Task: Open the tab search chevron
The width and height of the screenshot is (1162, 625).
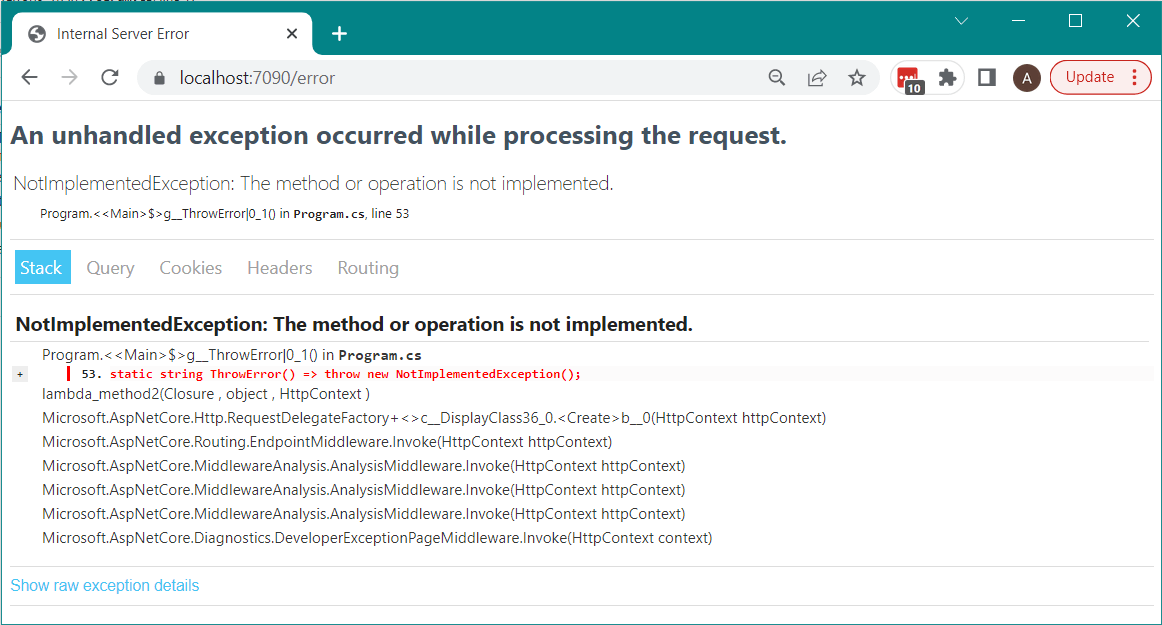Action: (x=961, y=21)
